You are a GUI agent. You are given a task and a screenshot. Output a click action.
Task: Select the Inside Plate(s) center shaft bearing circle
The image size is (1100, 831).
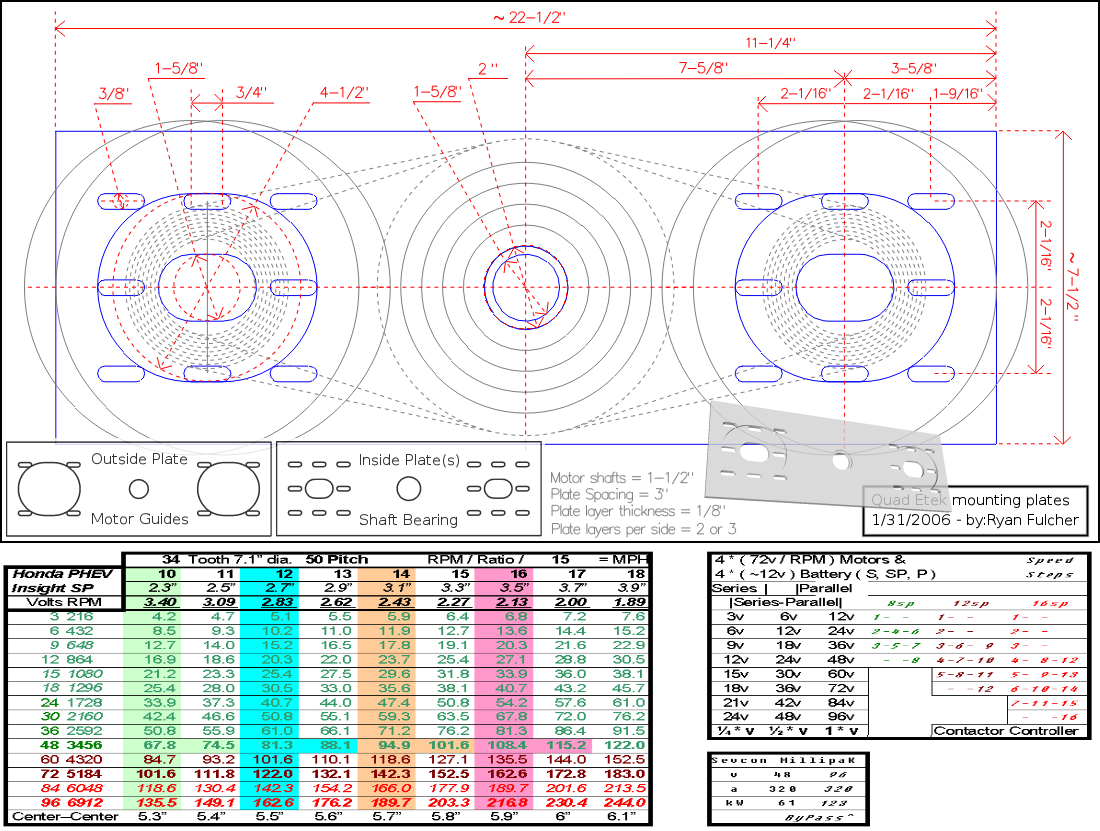click(x=407, y=489)
